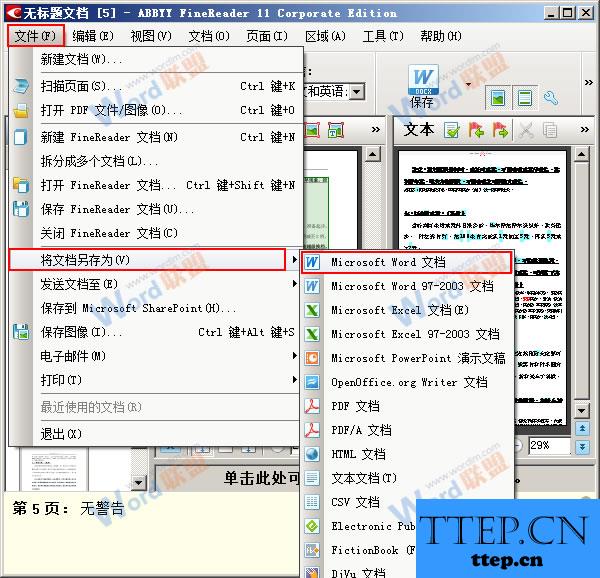Click the Excel icon beside Microsoft Excel 文档(E)
The width and height of the screenshot is (600, 578).
pos(312,310)
